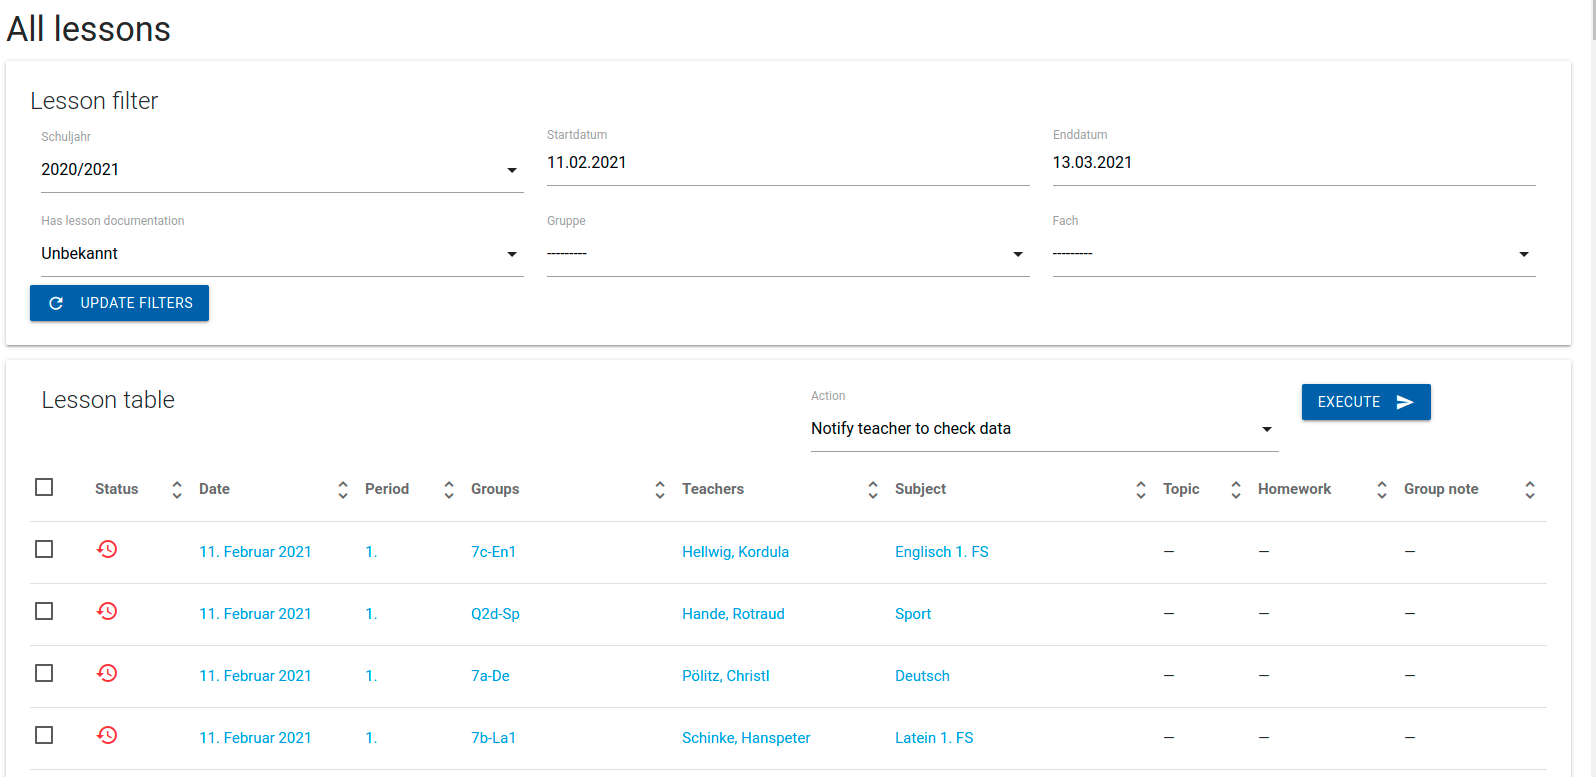Sort table by Teachers column arrows
Viewport: 1596px width, 777px height.
click(873, 489)
